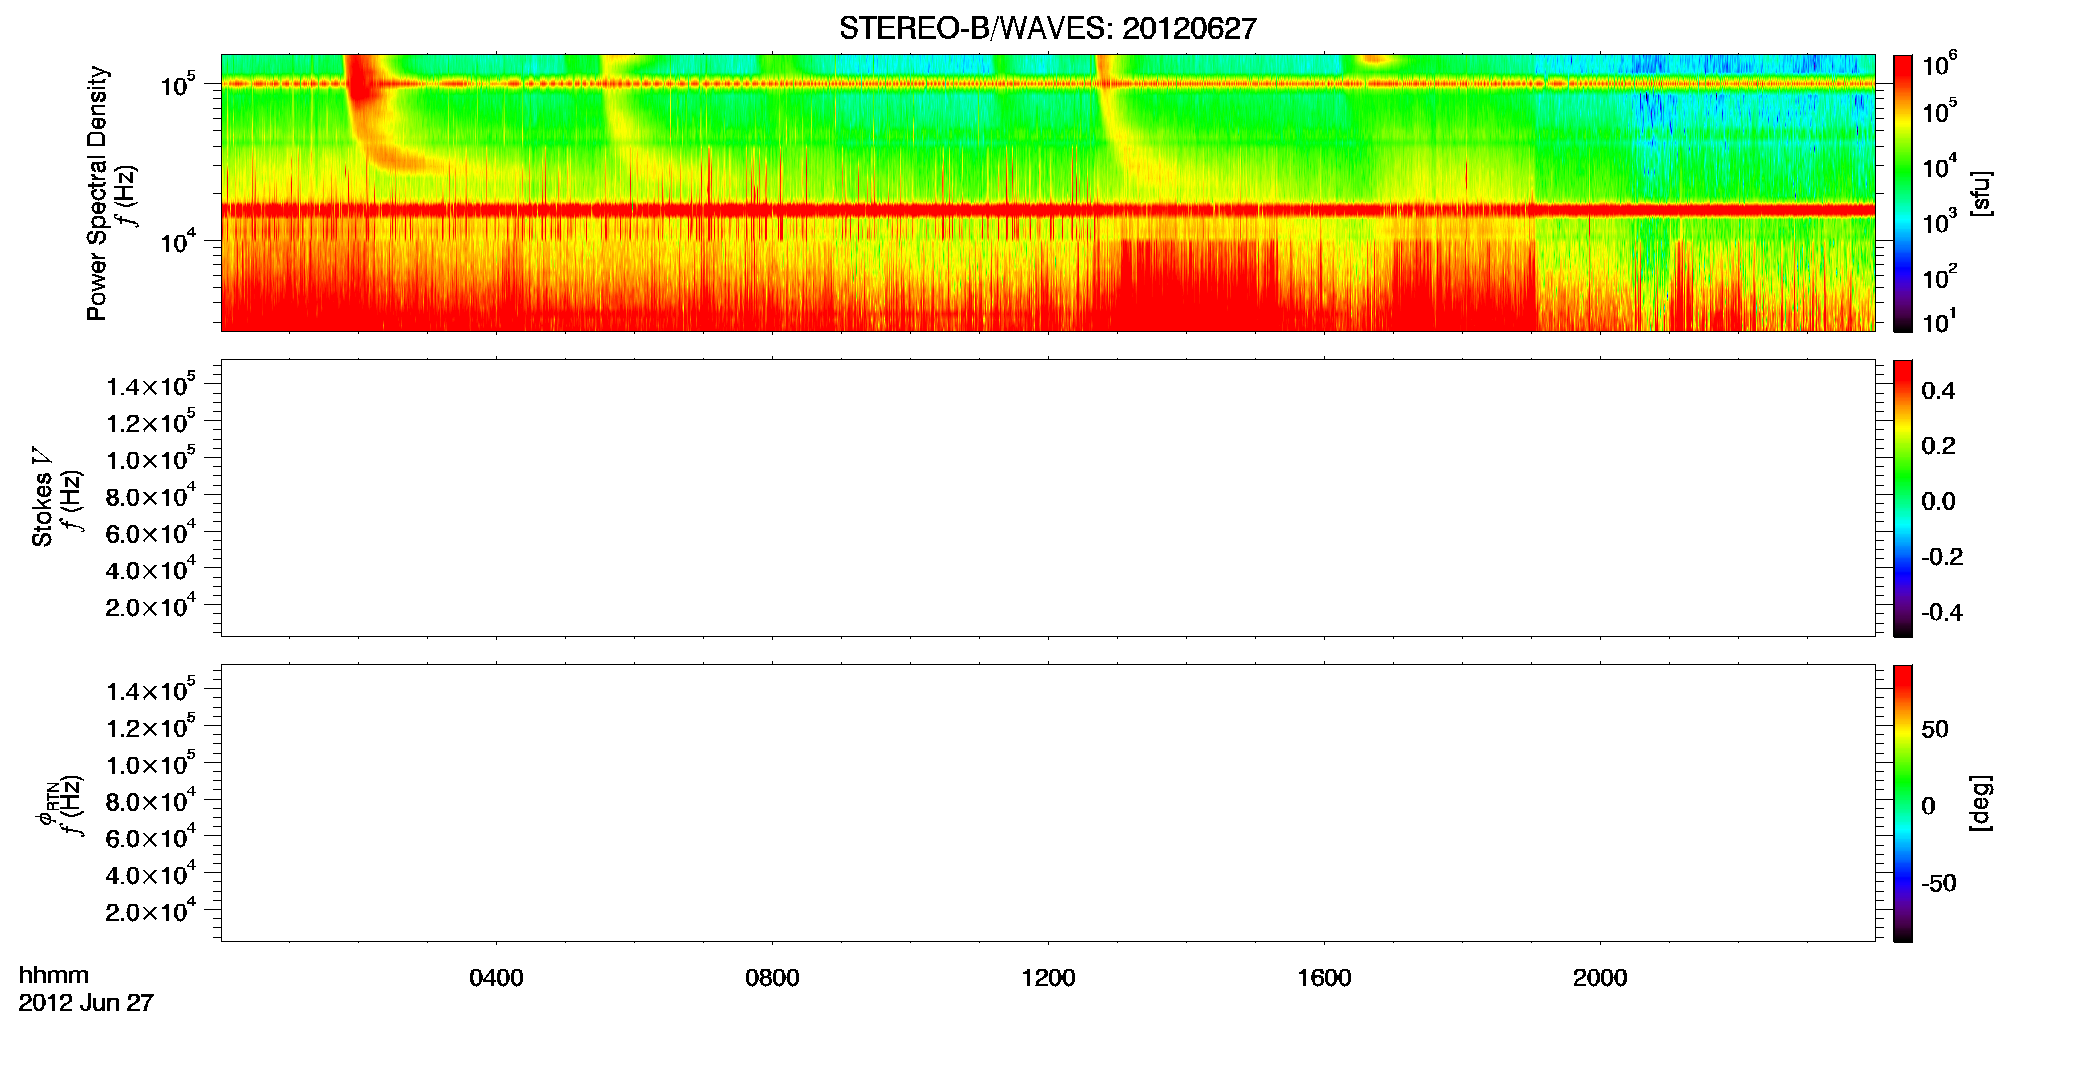Click the 8.0×10⁴ frequency tick in Stokes V panel

[151, 496]
